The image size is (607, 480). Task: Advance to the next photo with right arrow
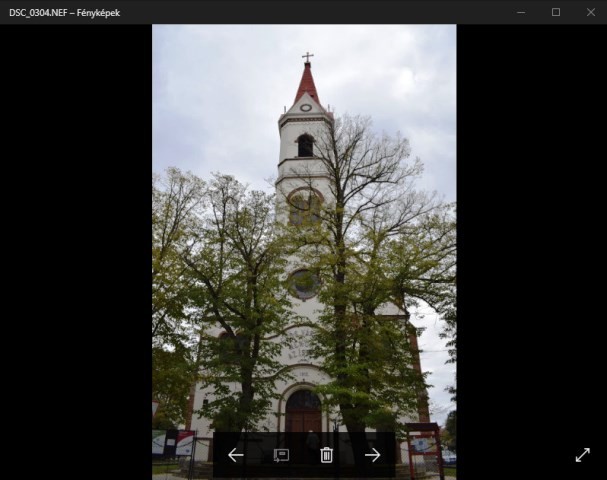(x=372, y=455)
